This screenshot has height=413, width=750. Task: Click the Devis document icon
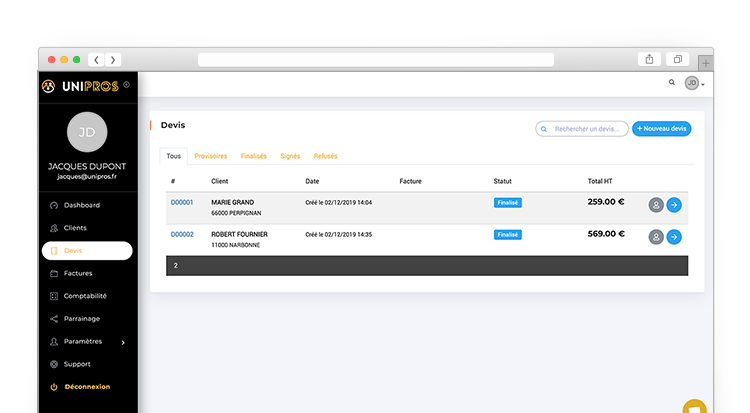pyautogui.click(x=54, y=251)
